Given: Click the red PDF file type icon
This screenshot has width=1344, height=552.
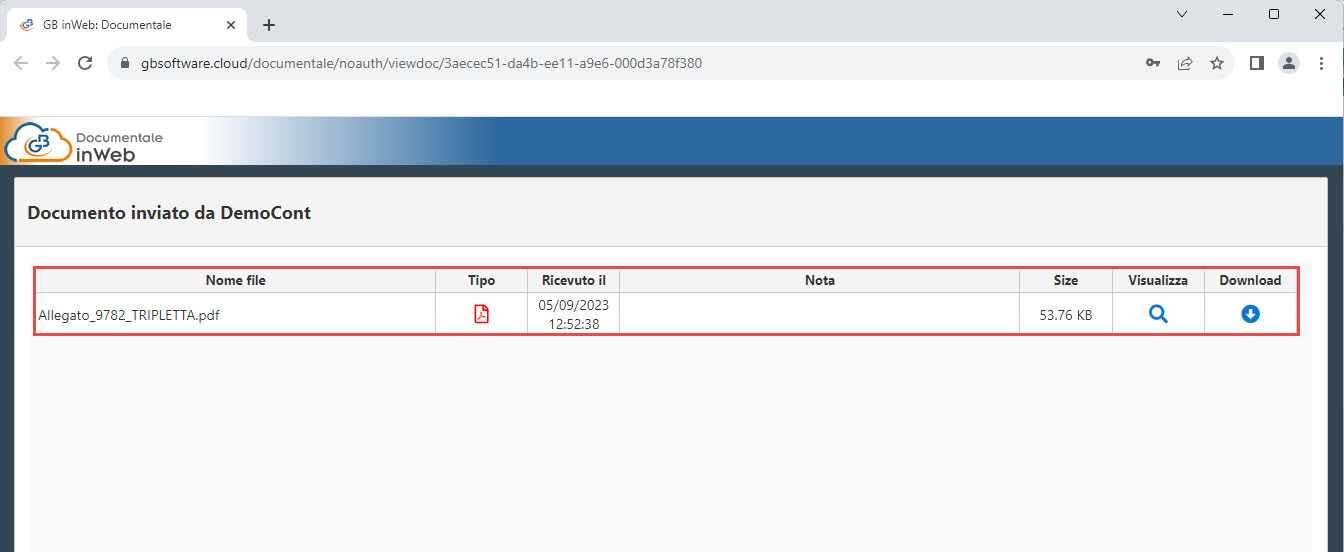Looking at the screenshot, I should (x=481, y=314).
